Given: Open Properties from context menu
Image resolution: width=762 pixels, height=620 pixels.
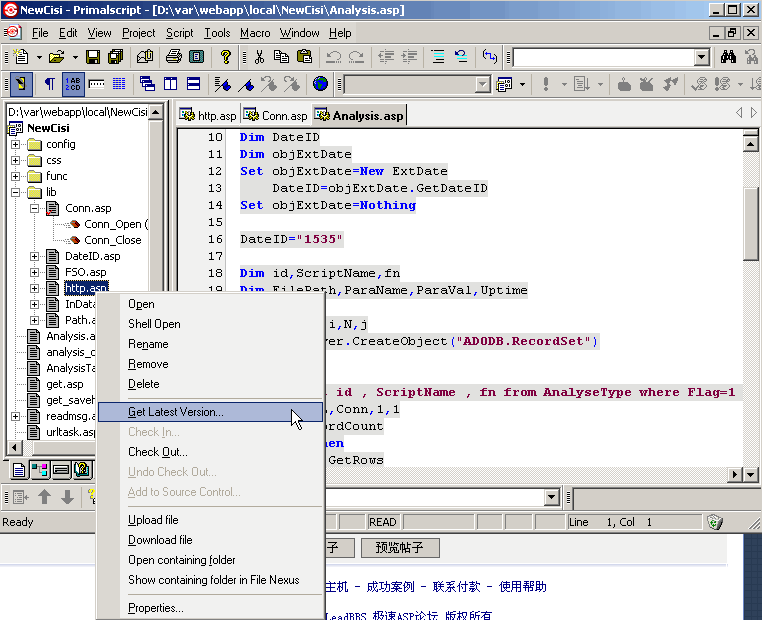Looking at the screenshot, I should coord(210,608).
